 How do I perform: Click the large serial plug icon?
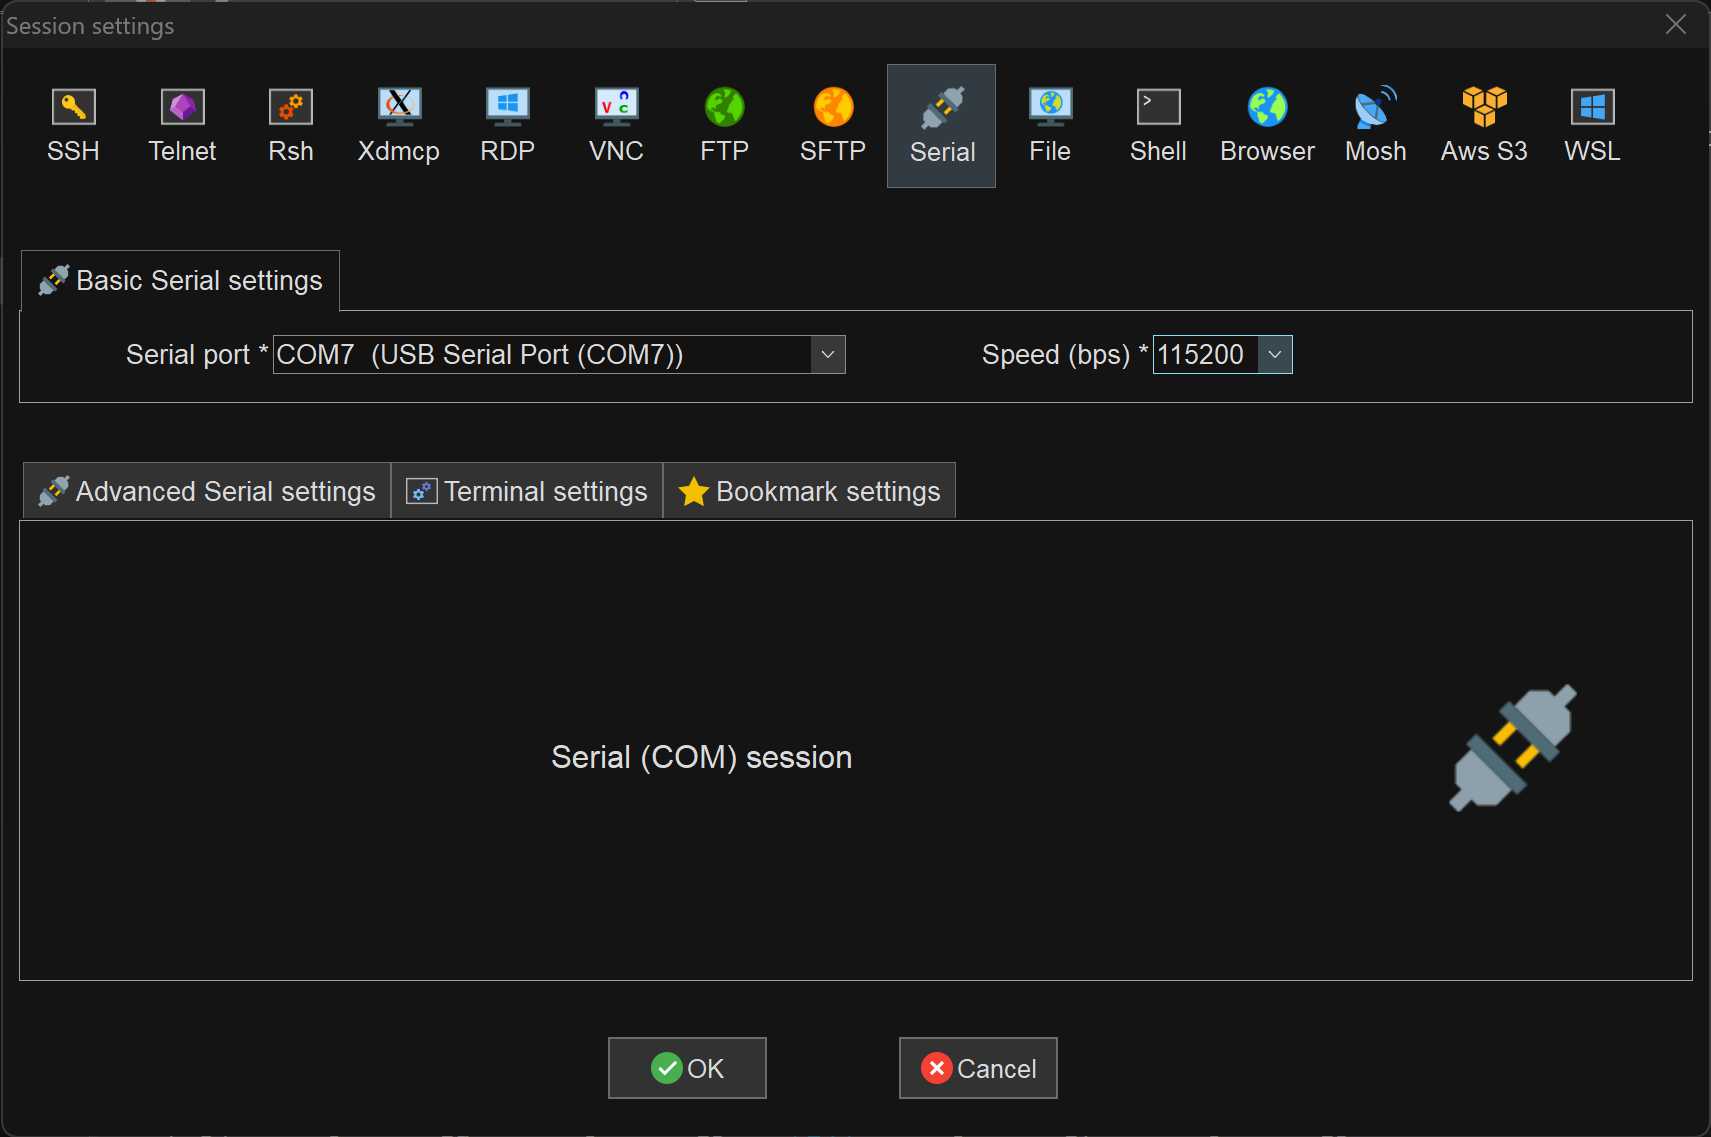(1512, 748)
